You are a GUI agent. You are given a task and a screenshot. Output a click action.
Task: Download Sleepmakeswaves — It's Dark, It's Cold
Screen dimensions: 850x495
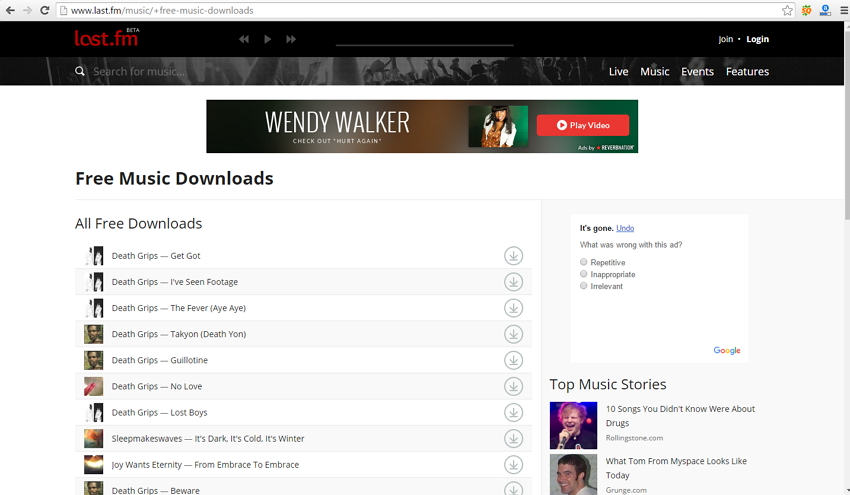tap(513, 438)
